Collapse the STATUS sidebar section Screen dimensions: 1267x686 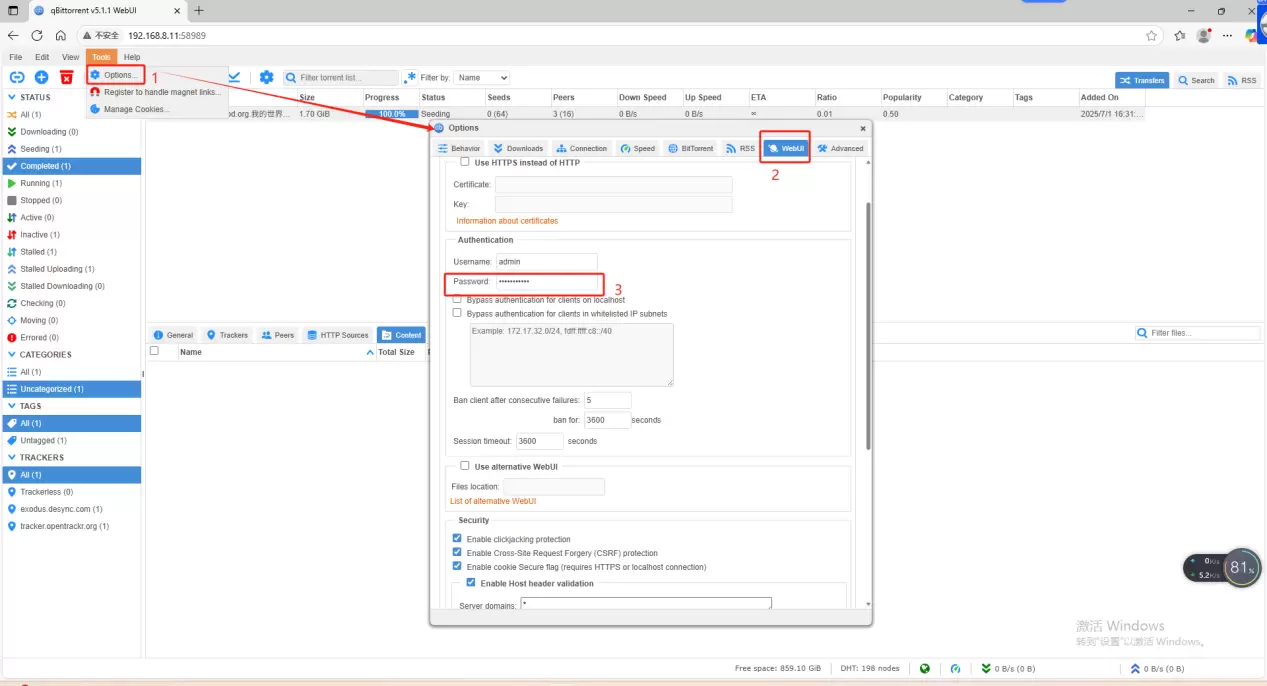(12, 97)
